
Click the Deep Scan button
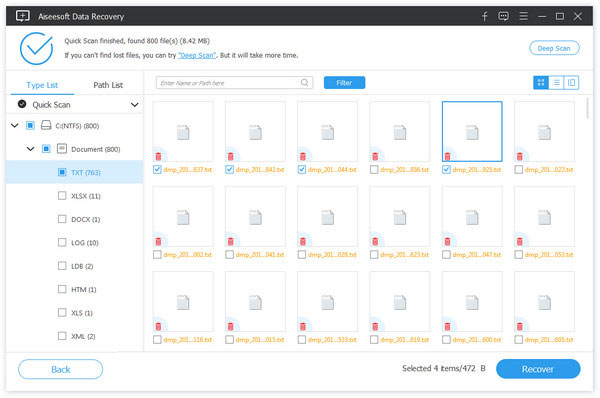point(554,48)
